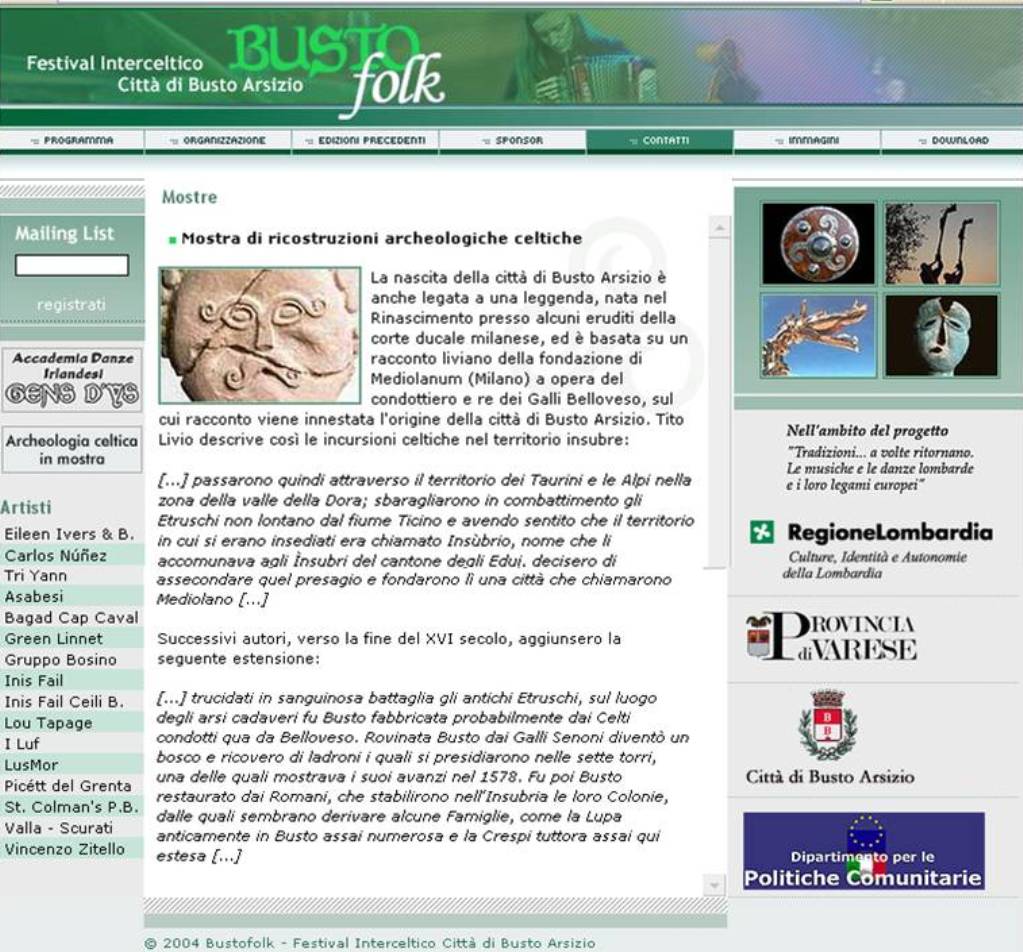Select the Contatti menu item
1023x952 pixels.
(660, 140)
